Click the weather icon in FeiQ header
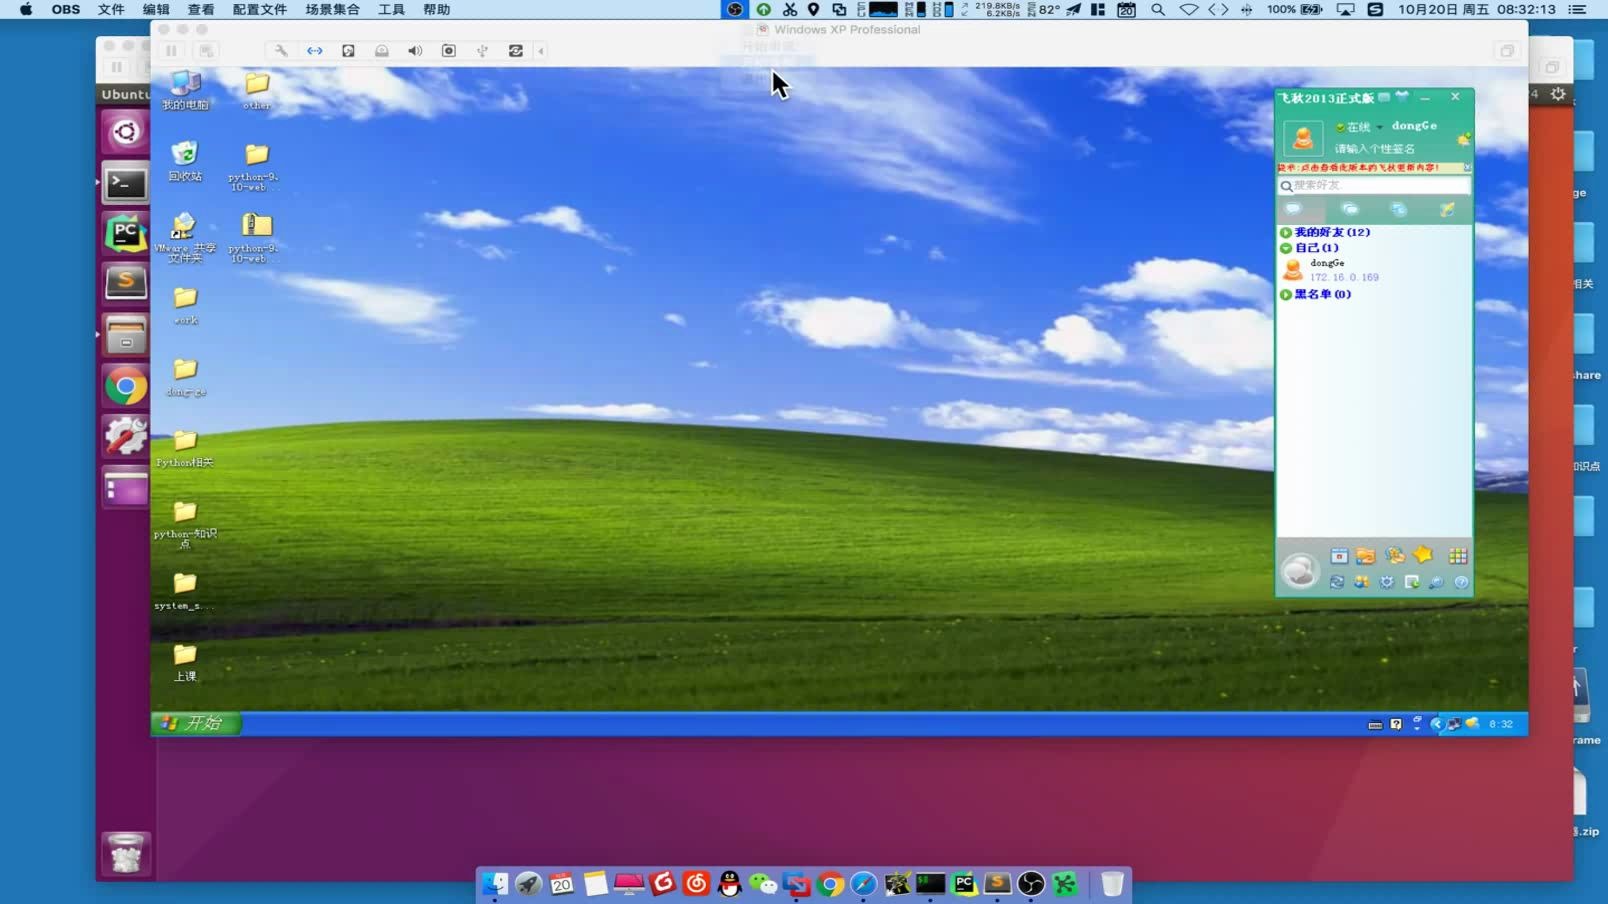The width and height of the screenshot is (1608, 904). point(1463,139)
